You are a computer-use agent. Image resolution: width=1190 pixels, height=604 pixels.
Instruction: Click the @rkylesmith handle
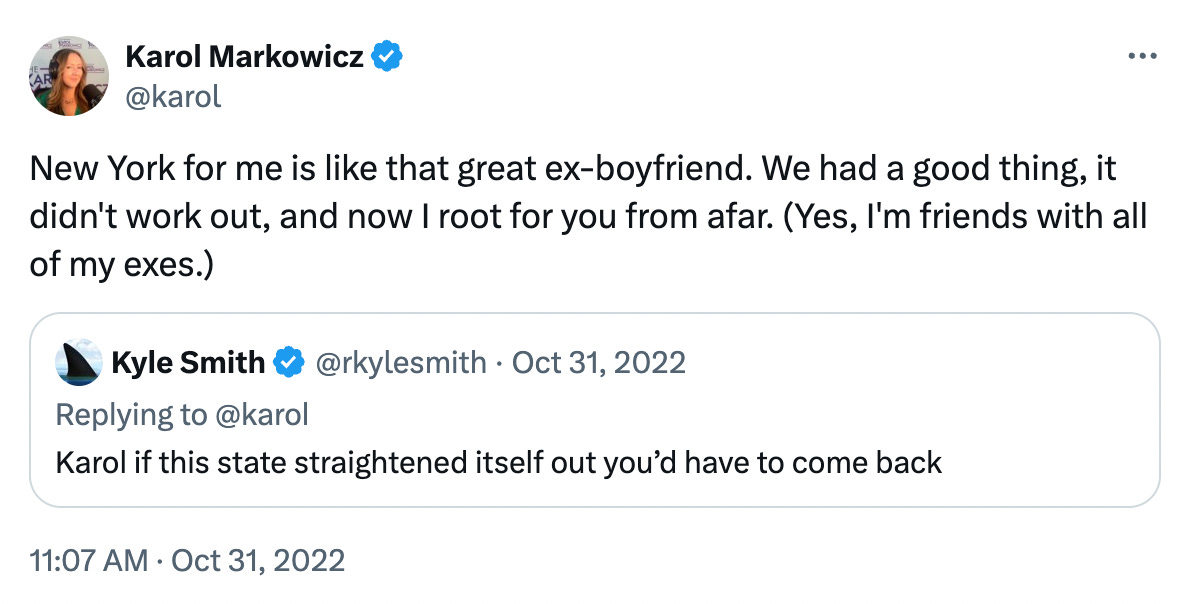(x=401, y=362)
